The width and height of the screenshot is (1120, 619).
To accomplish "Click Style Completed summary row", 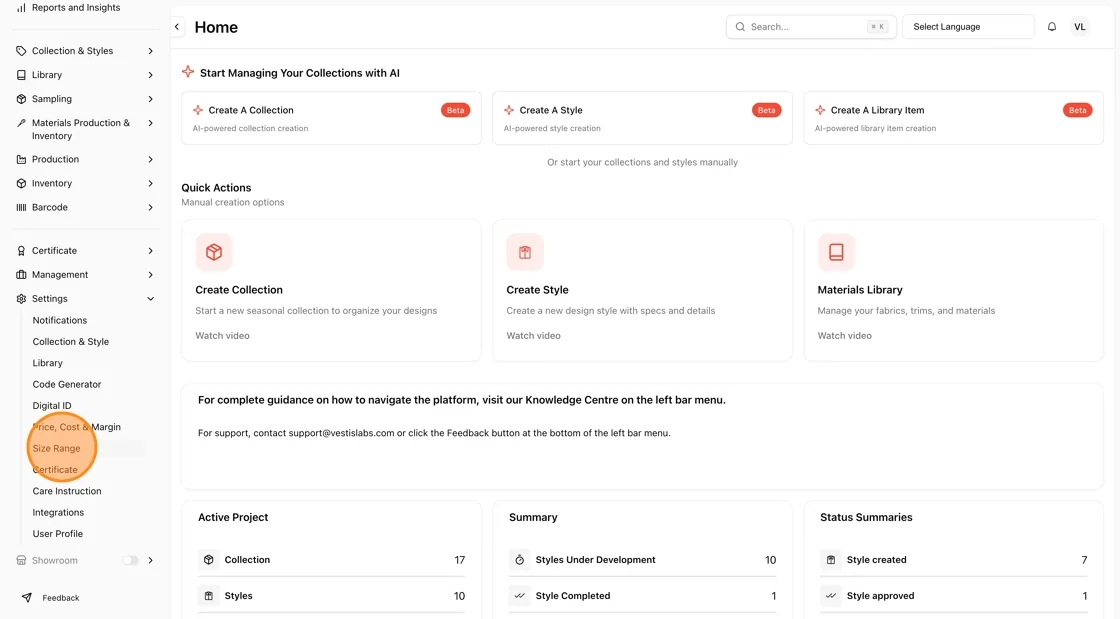I will point(642,595).
